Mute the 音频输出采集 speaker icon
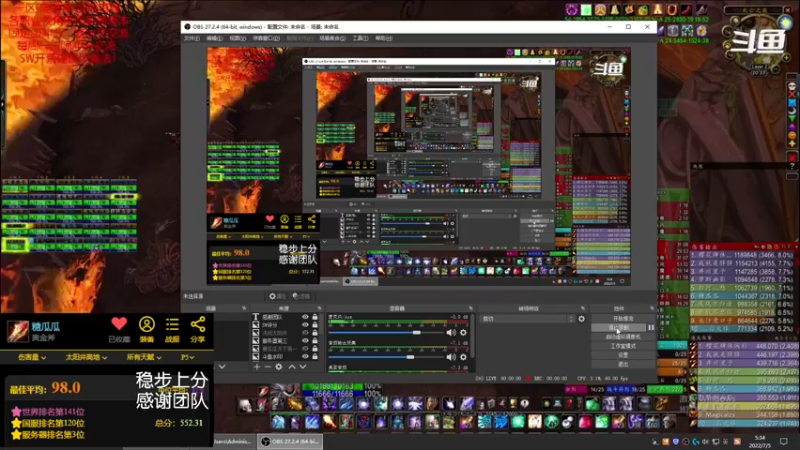This screenshot has height=450, width=800. tap(451, 357)
